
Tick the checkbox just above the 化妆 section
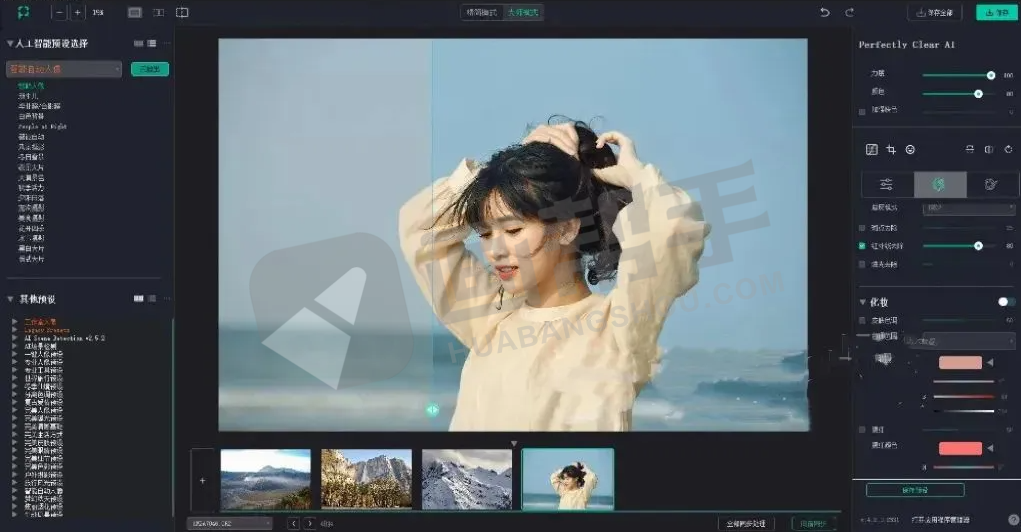(x=862, y=264)
